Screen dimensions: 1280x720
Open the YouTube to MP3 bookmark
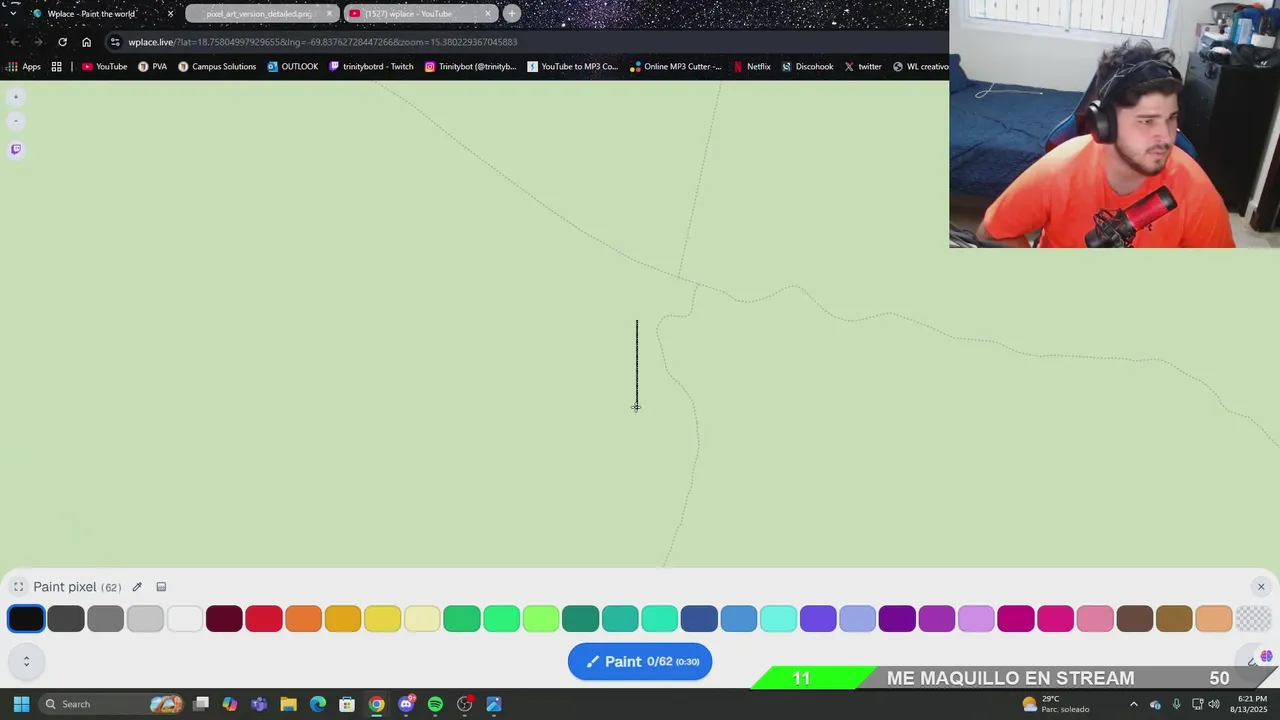[573, 67]
